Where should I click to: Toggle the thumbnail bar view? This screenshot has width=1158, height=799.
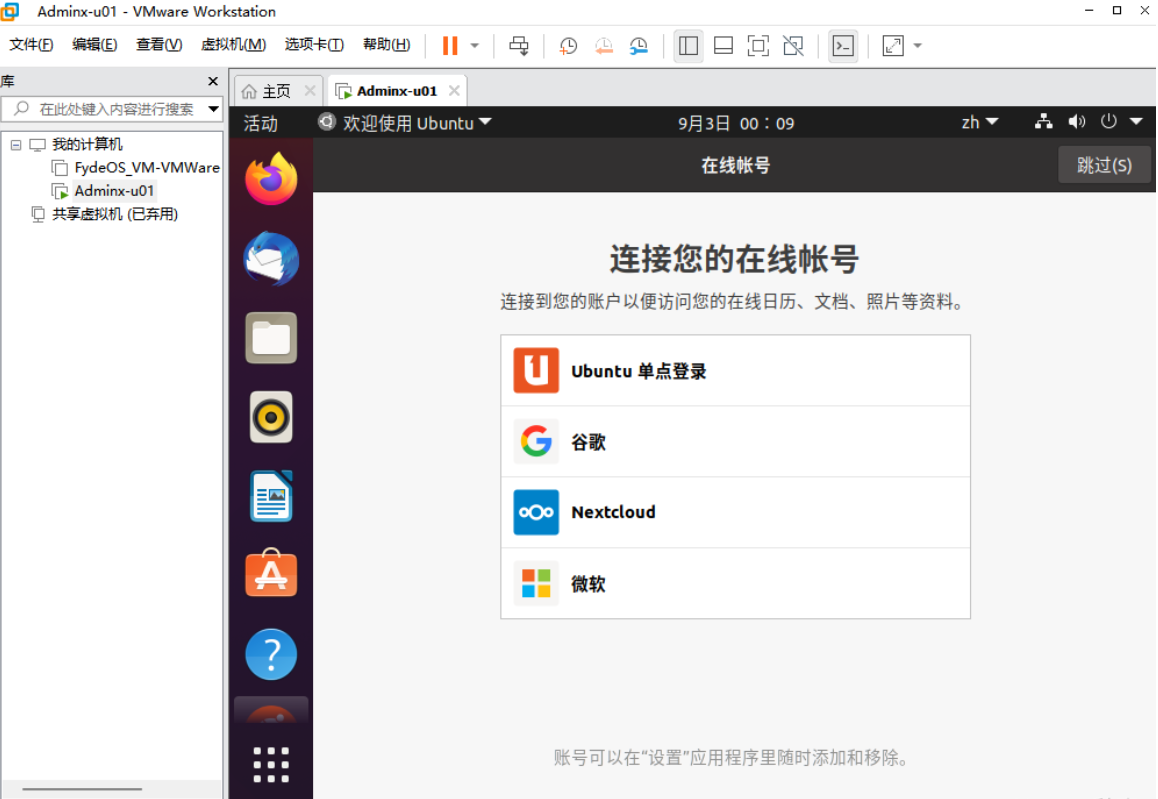(x=724, y=46)
